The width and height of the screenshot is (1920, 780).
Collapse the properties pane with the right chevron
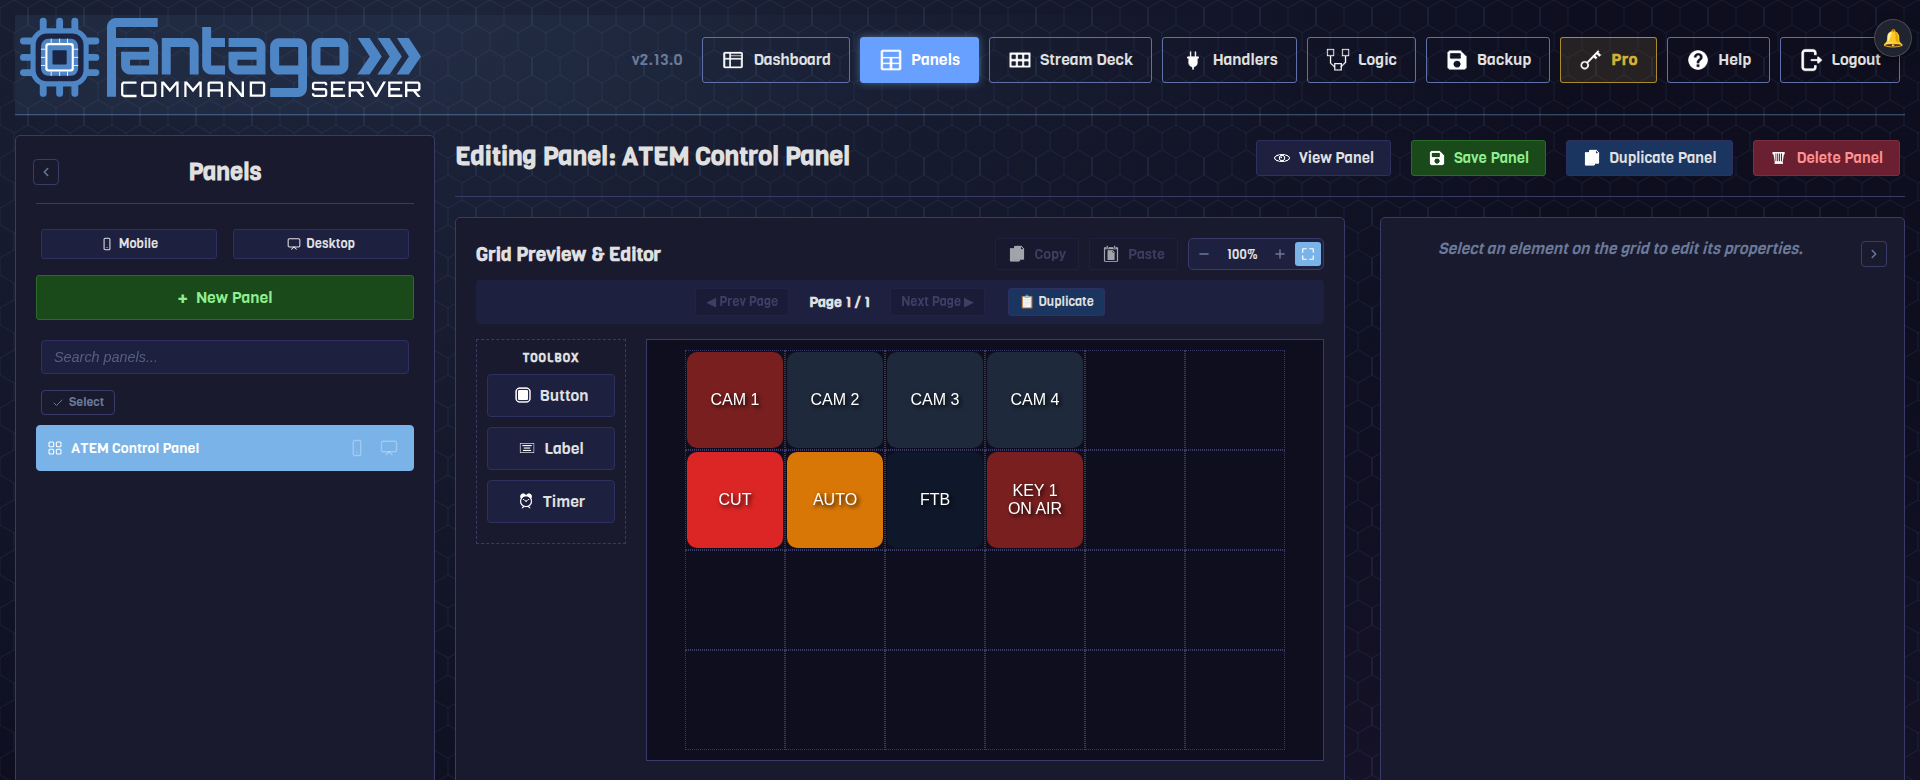coord(1874,254)
